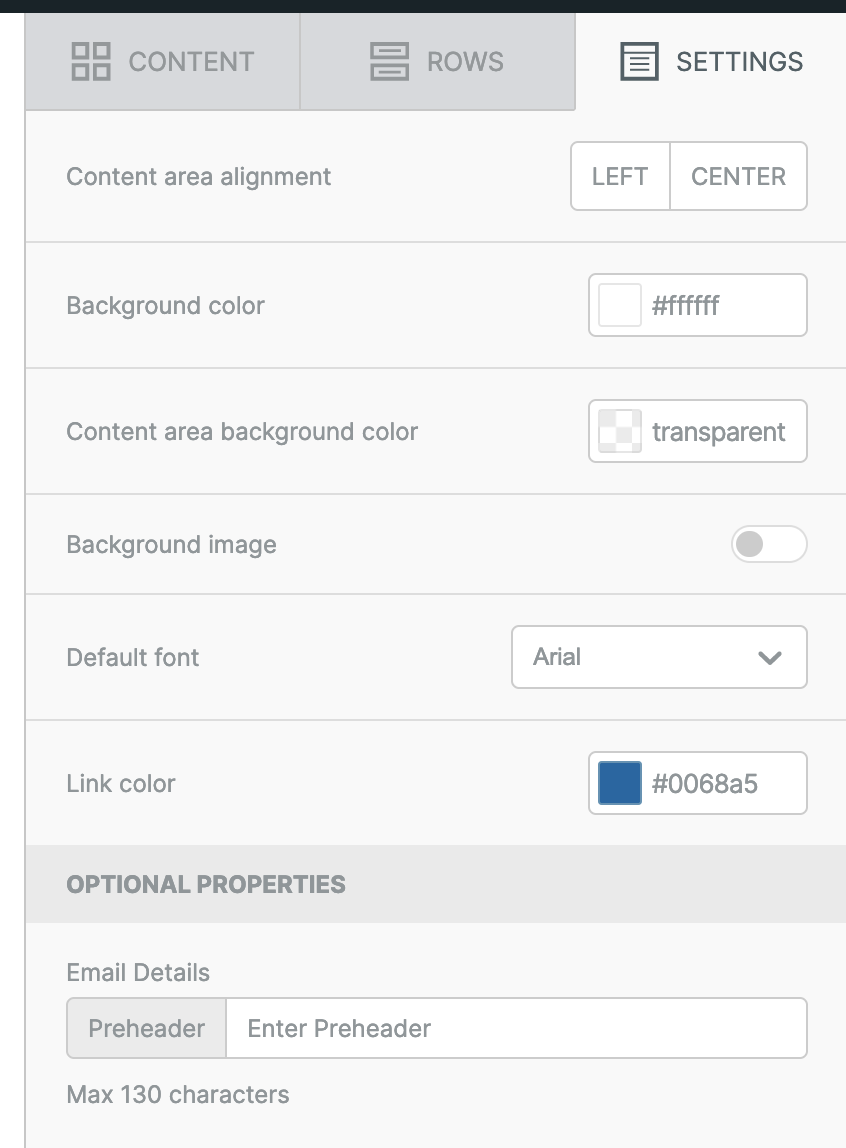Switch to the CONTENT tab
Image resolution: width=846 pixels, height=1148 pixels.
[x=162, y=62]
